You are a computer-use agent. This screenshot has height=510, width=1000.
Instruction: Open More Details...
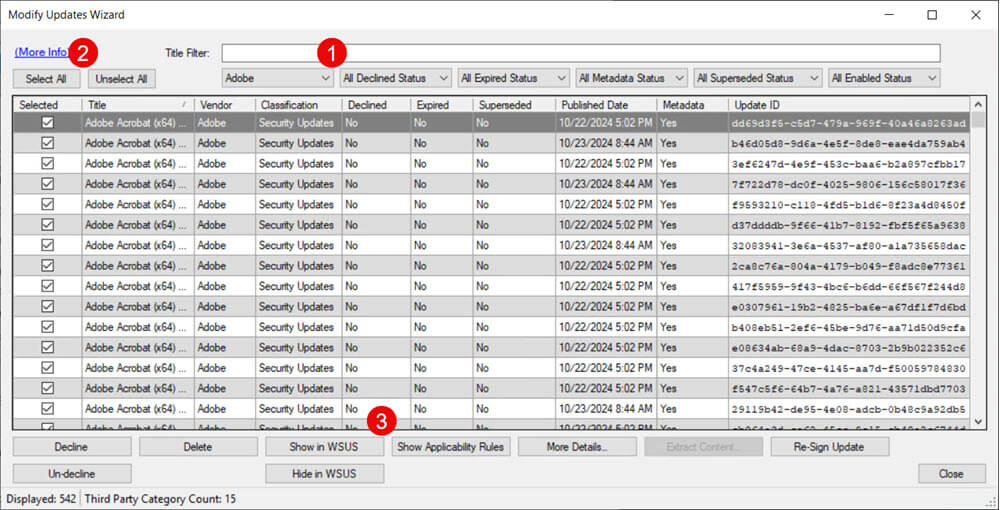pos(577,447)
